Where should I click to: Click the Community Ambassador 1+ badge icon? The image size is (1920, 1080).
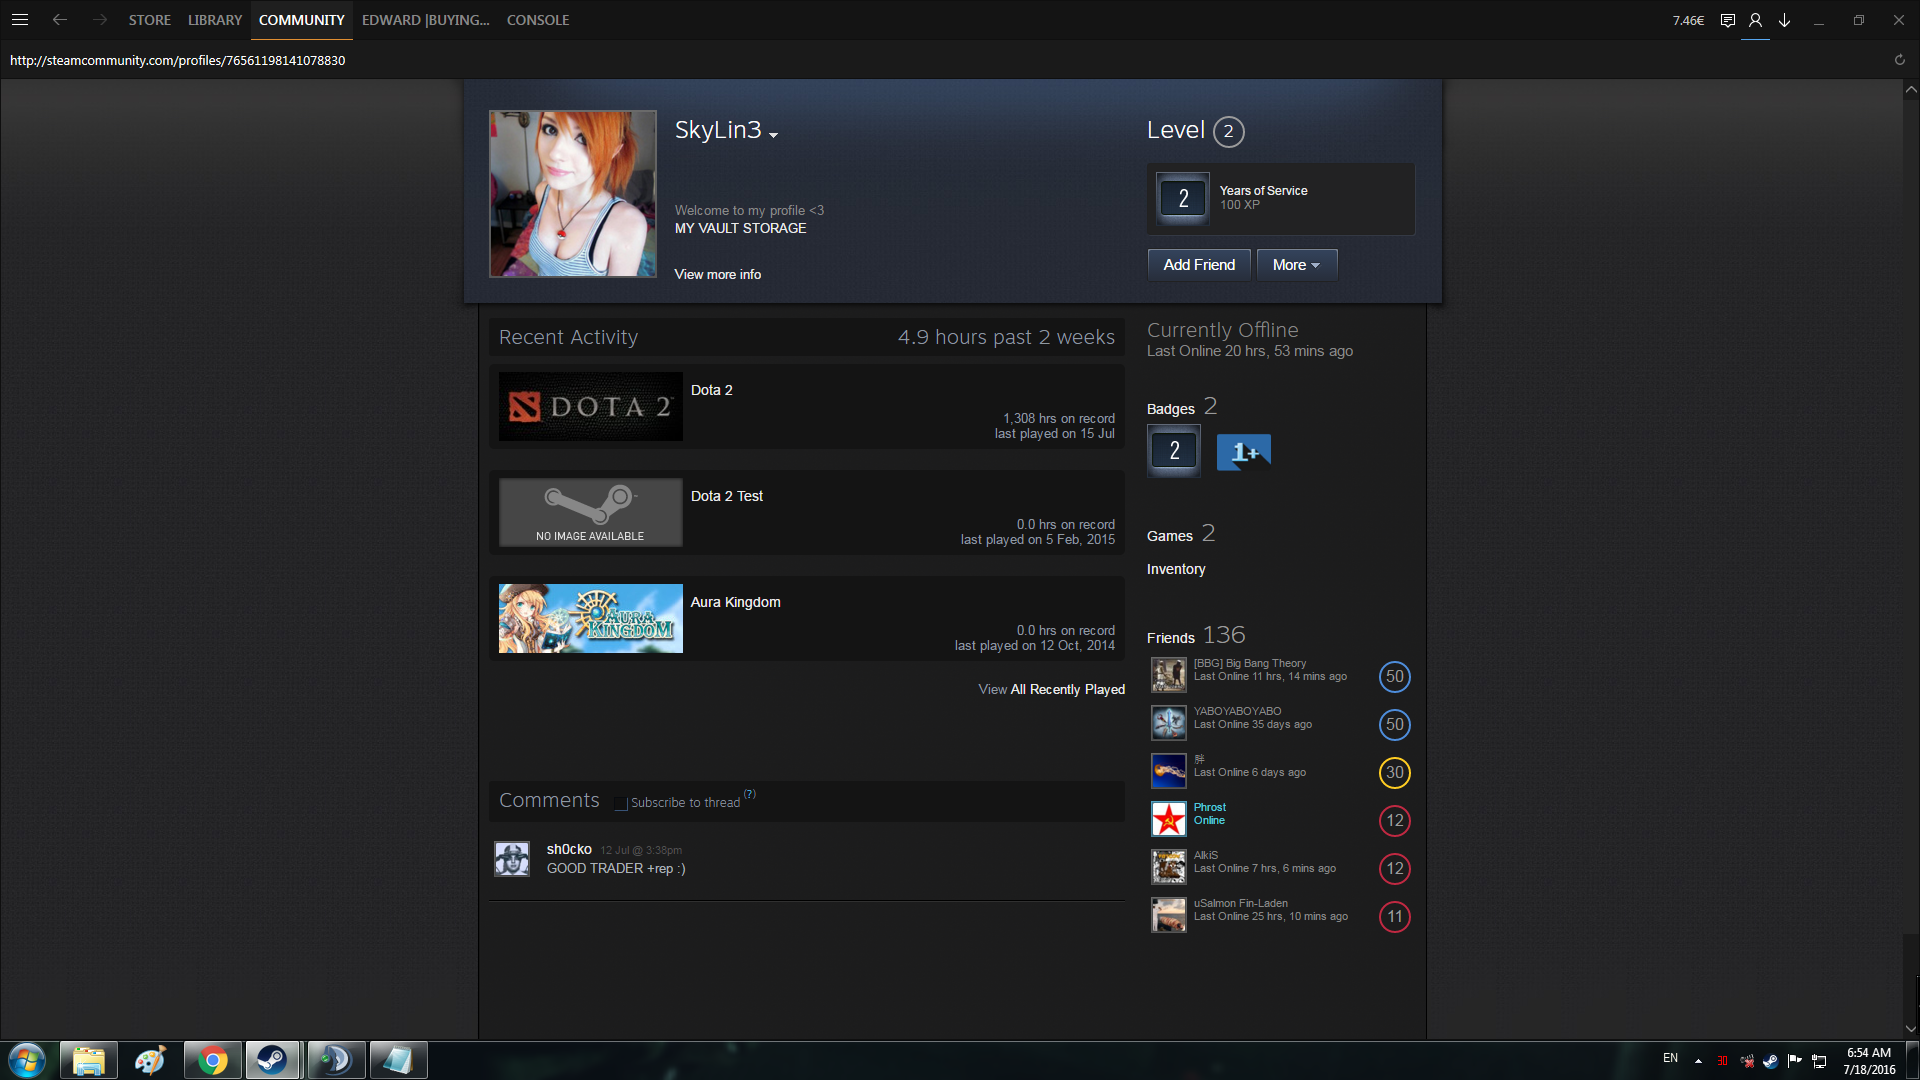(1243, 452)
